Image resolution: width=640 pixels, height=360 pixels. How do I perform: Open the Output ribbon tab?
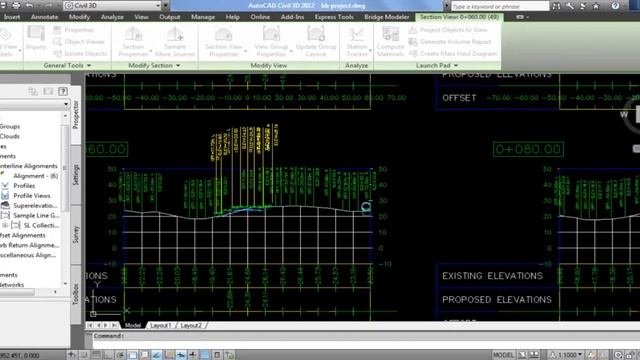170,17
